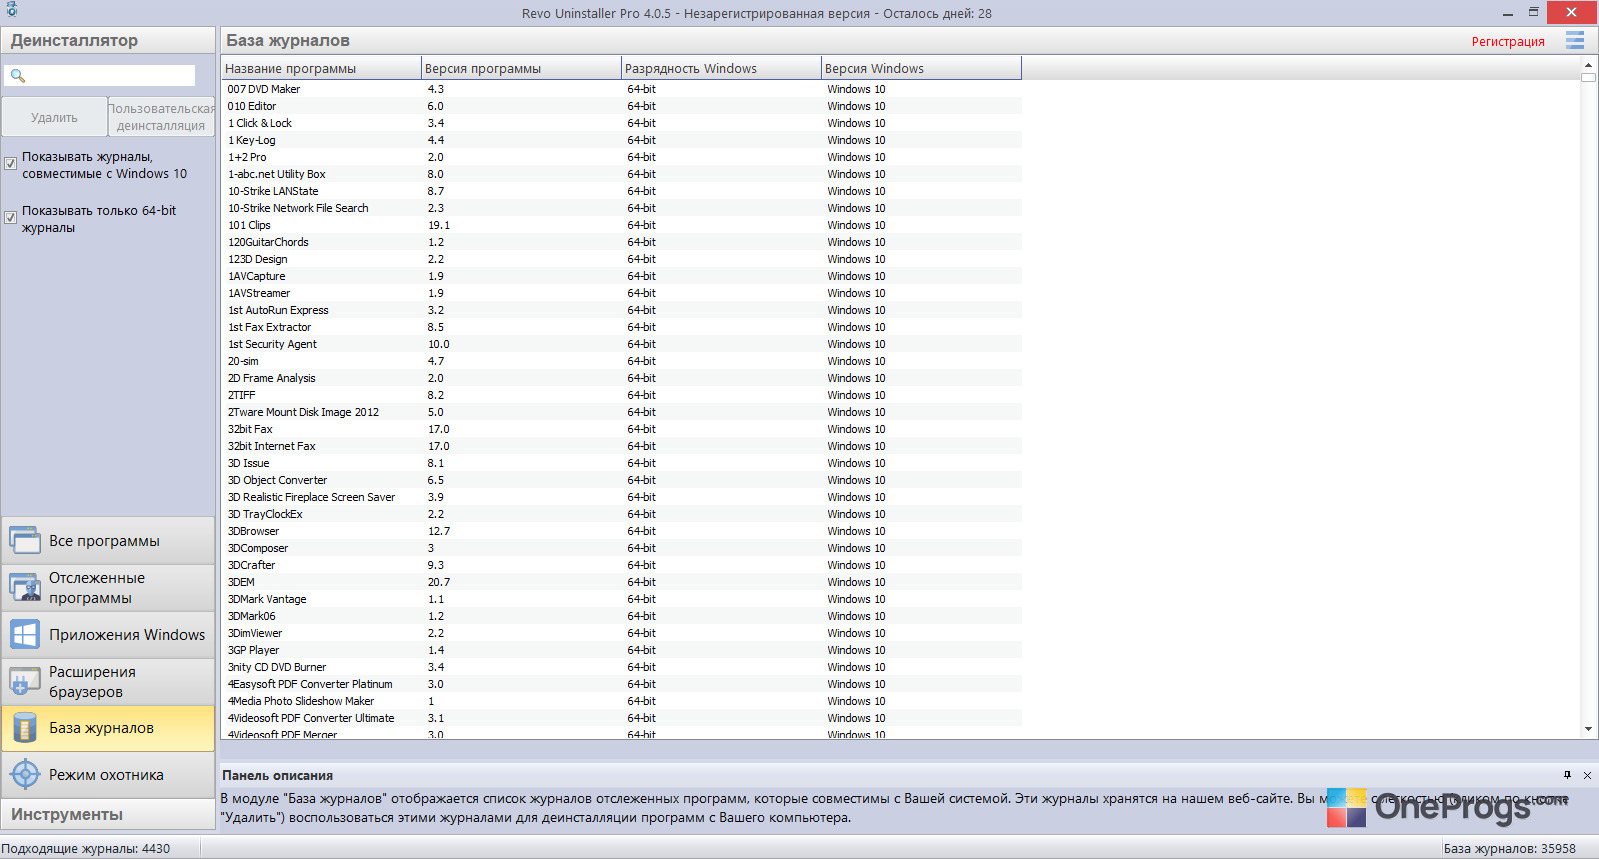Select 1st Fax Extractor entry
Screen dimensions: 1599x859
point(621,327)
